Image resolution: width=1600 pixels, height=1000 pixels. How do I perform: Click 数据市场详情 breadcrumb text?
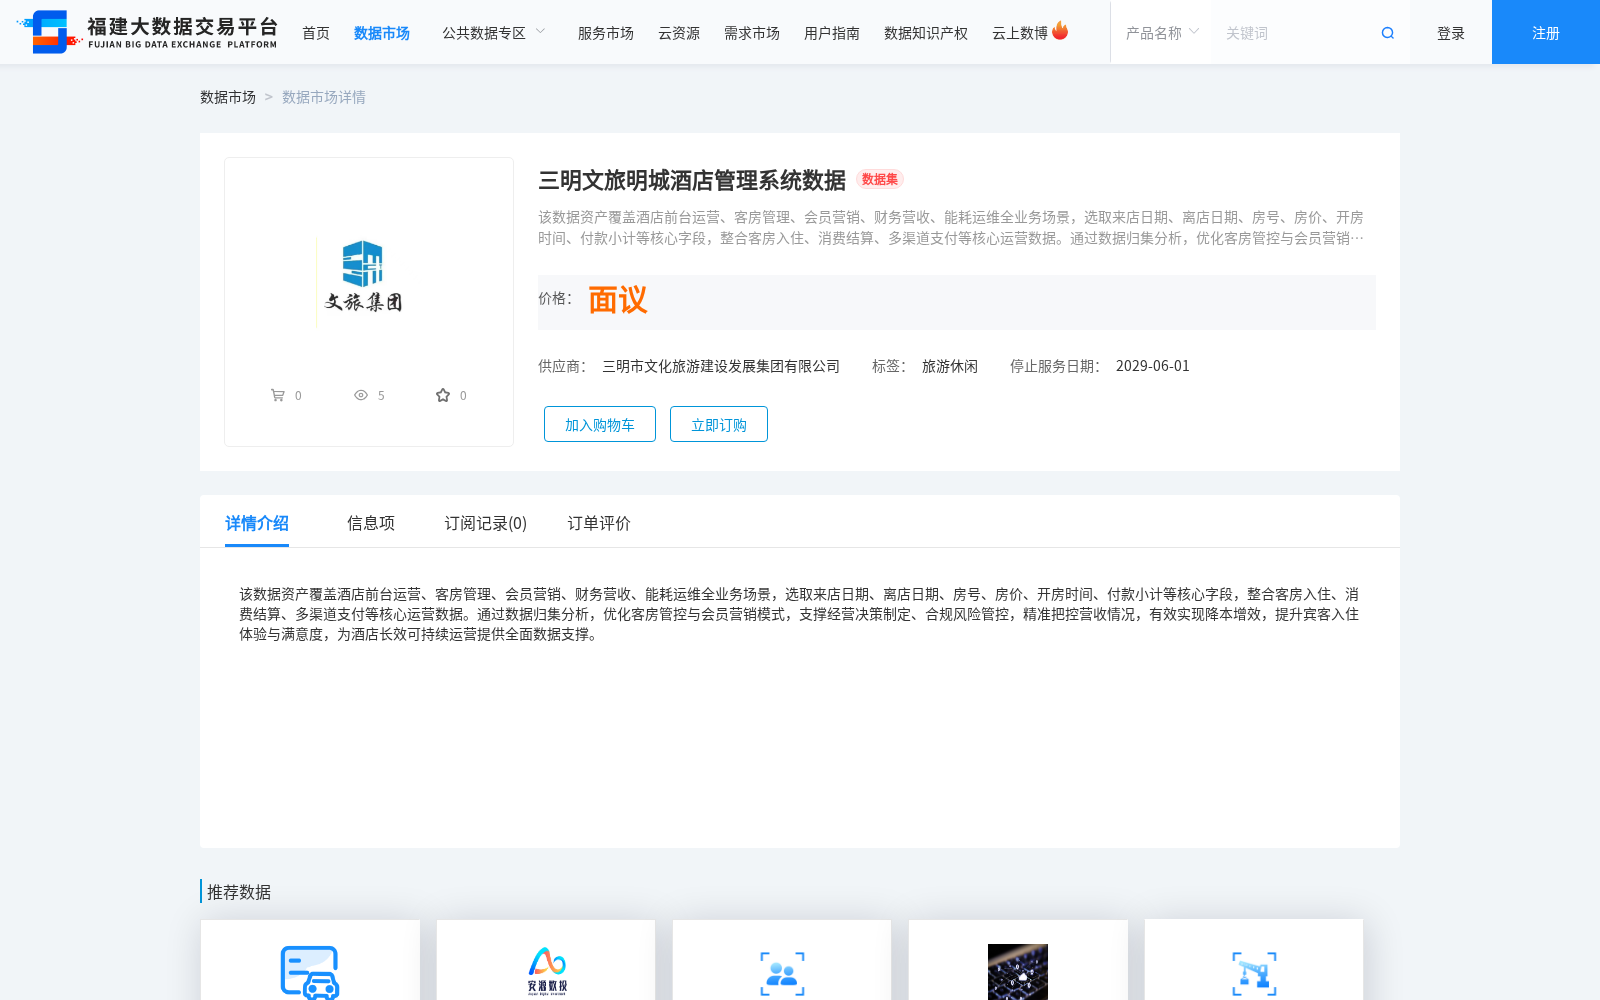point(324,97)
